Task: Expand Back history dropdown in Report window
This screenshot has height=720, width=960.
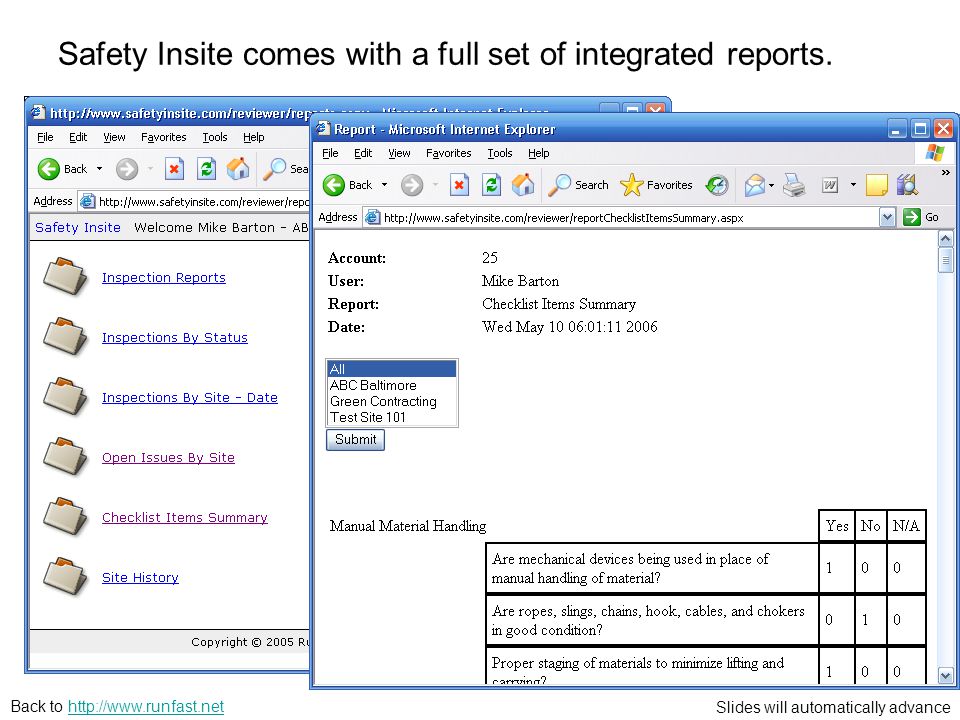Action: pyautogui.click(x=384, y=185)
